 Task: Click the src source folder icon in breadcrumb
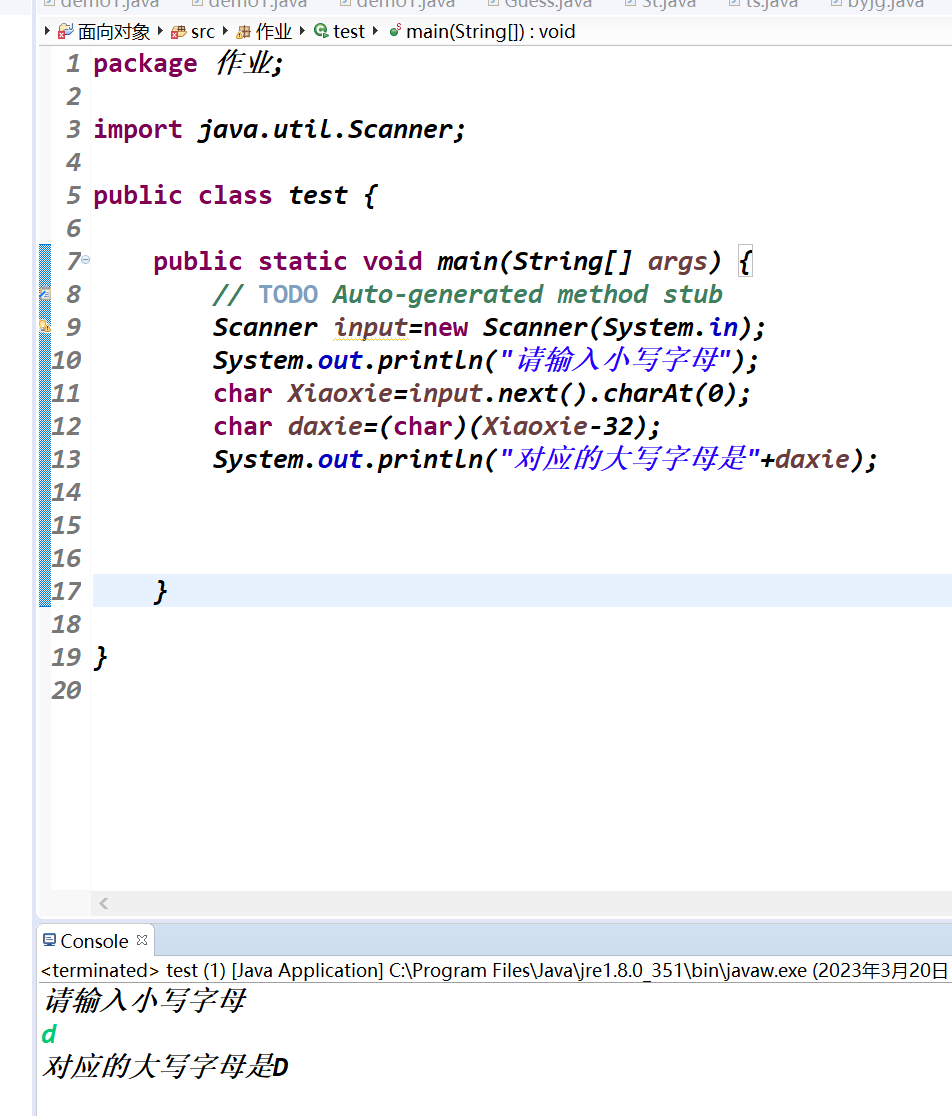pos(179,32)
